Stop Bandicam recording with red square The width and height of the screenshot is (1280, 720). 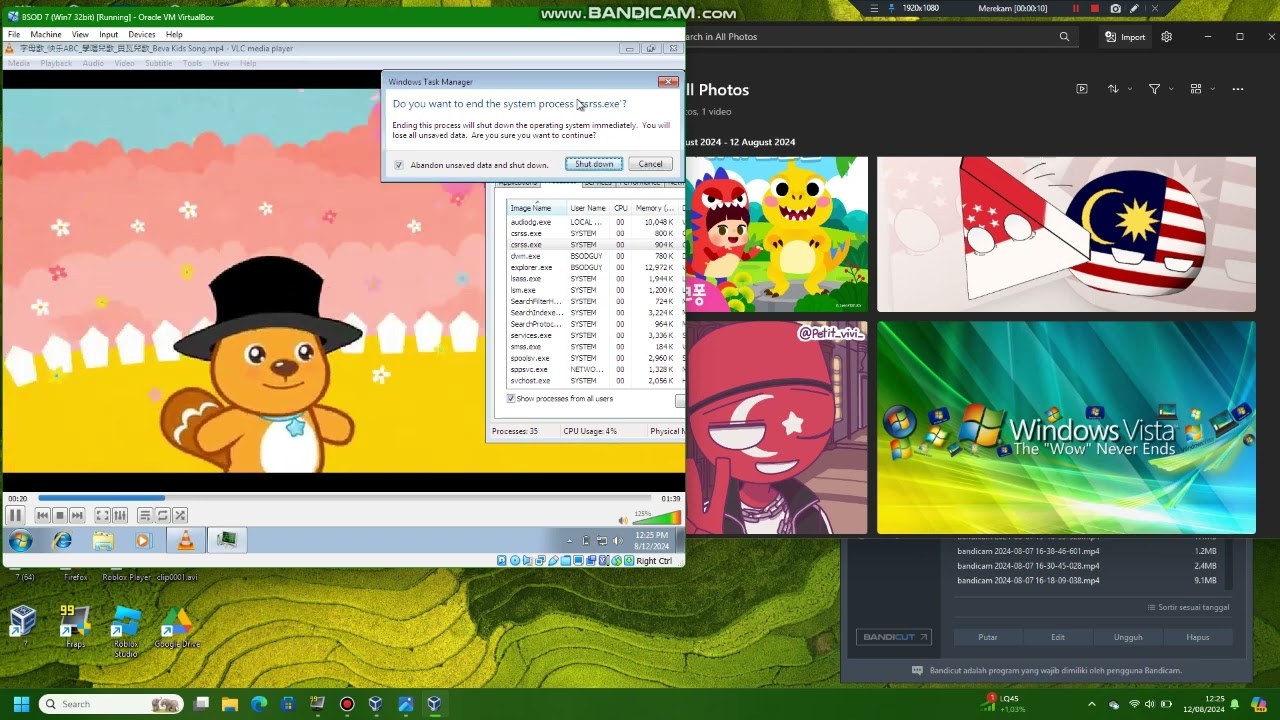coord(1095,8)
